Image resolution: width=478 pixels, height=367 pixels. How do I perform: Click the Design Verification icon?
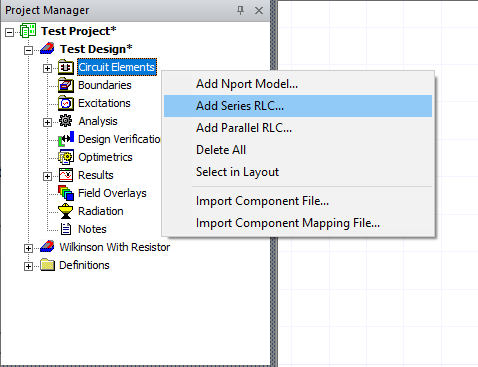pos(66,139)
